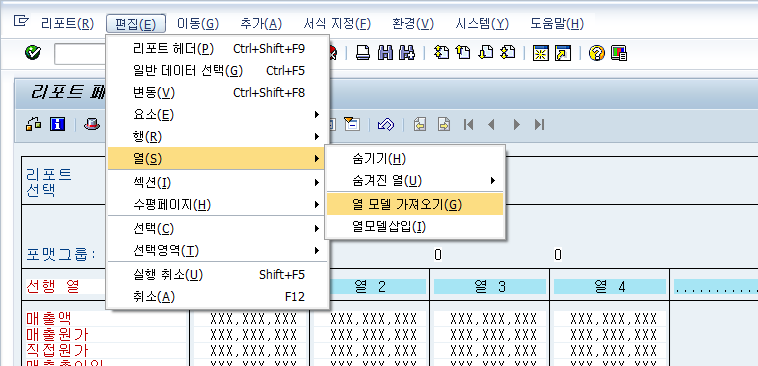The width and height of the screenshot is (758, 366).
Task: Click the Create Shortcut icon
Action: (563, 53)
